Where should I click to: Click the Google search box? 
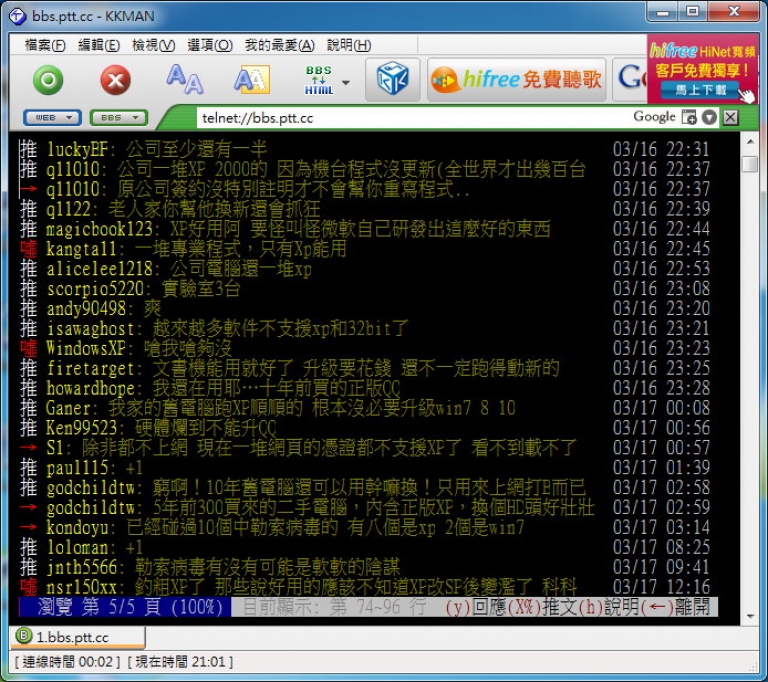pyautogui.click(x=655, y=117)
